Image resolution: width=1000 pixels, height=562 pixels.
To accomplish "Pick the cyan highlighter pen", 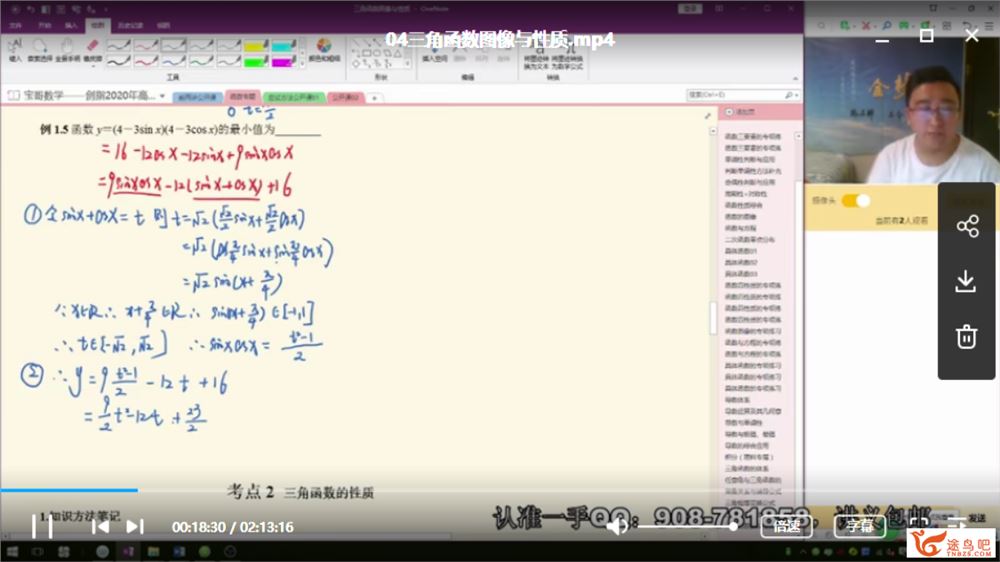I will 283,45.
